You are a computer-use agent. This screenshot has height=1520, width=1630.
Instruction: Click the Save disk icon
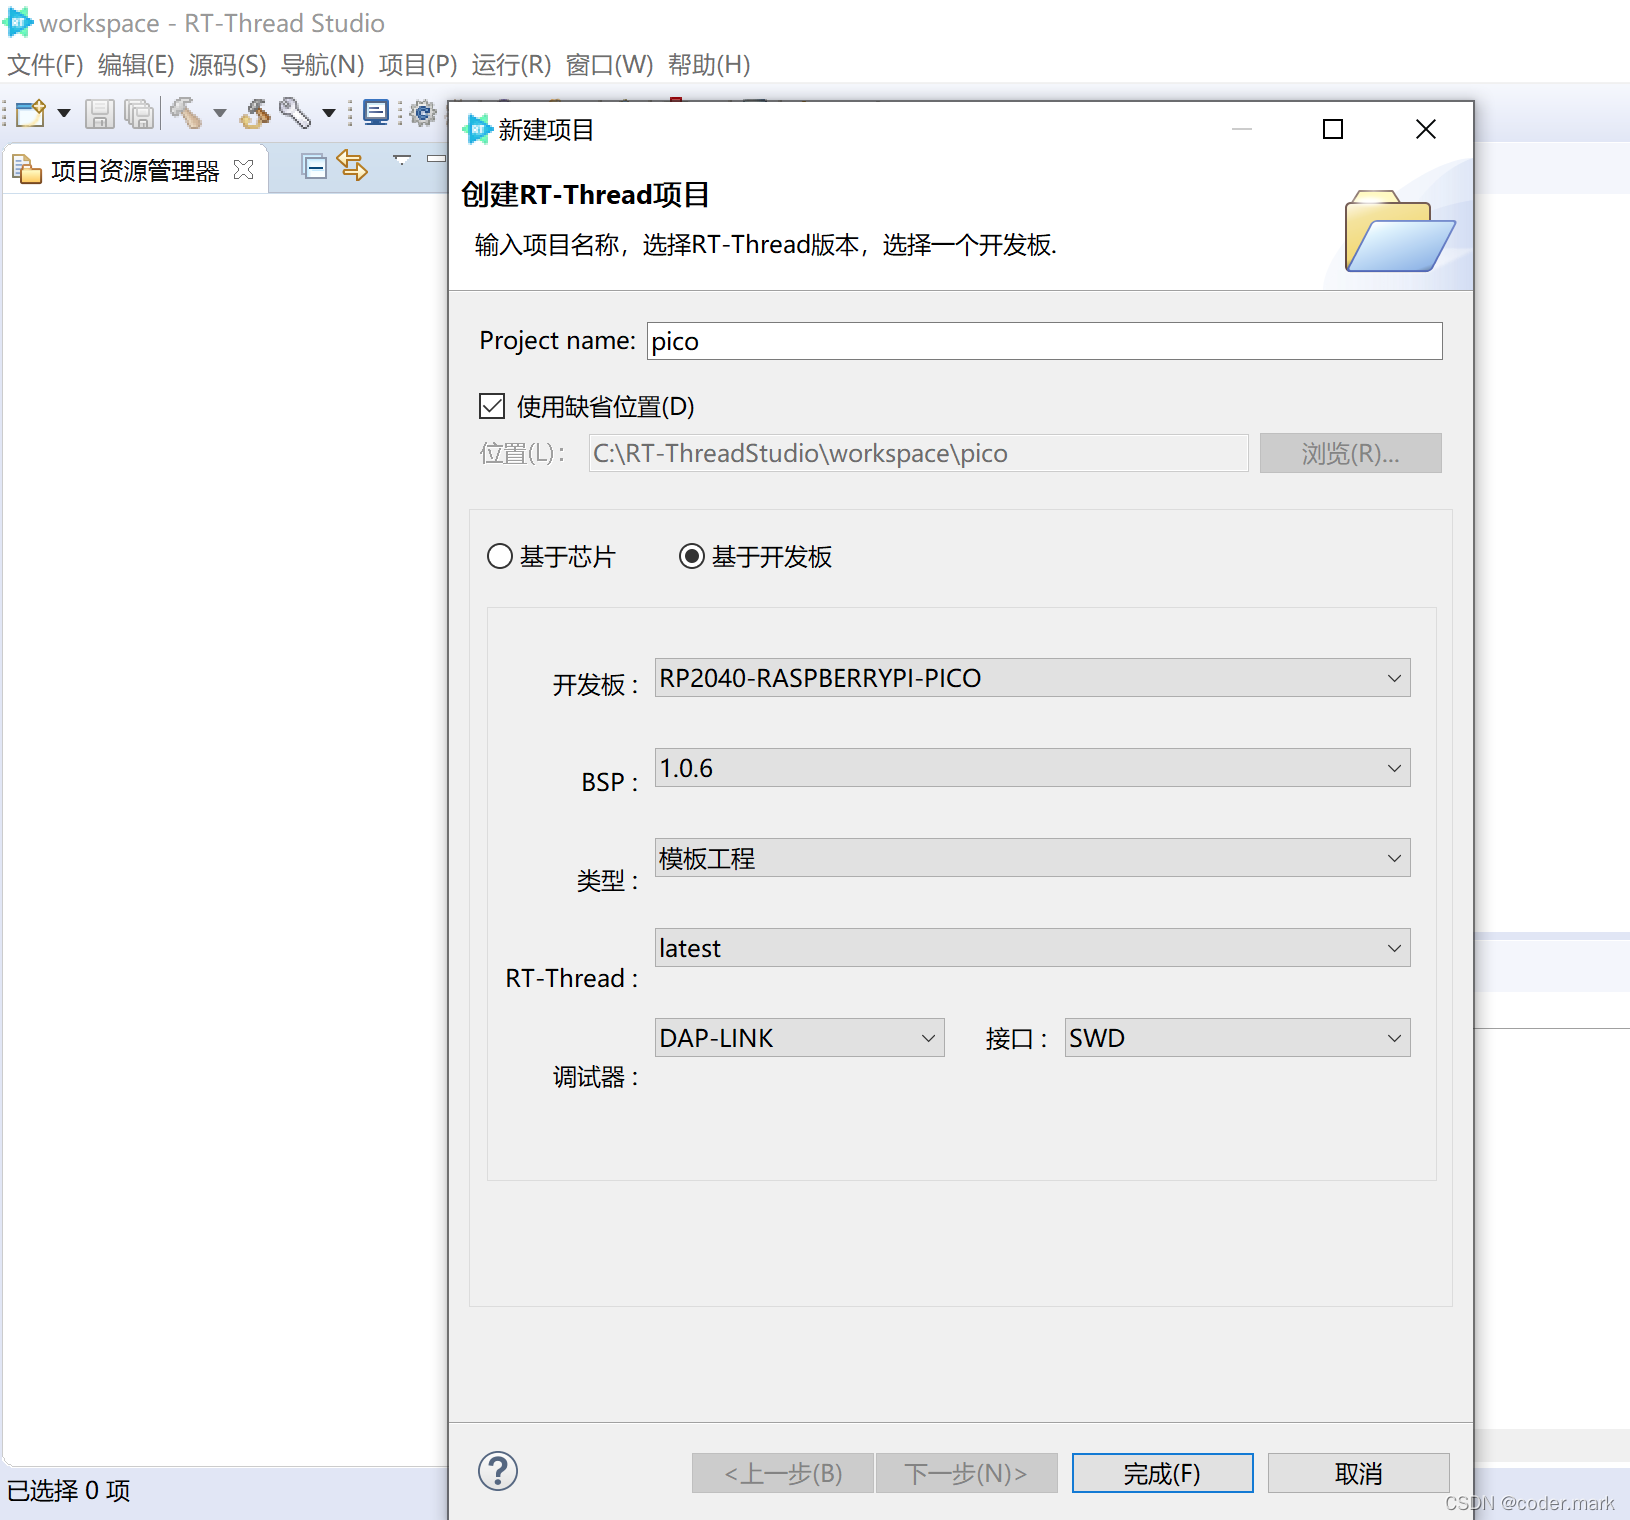(99, 113)
